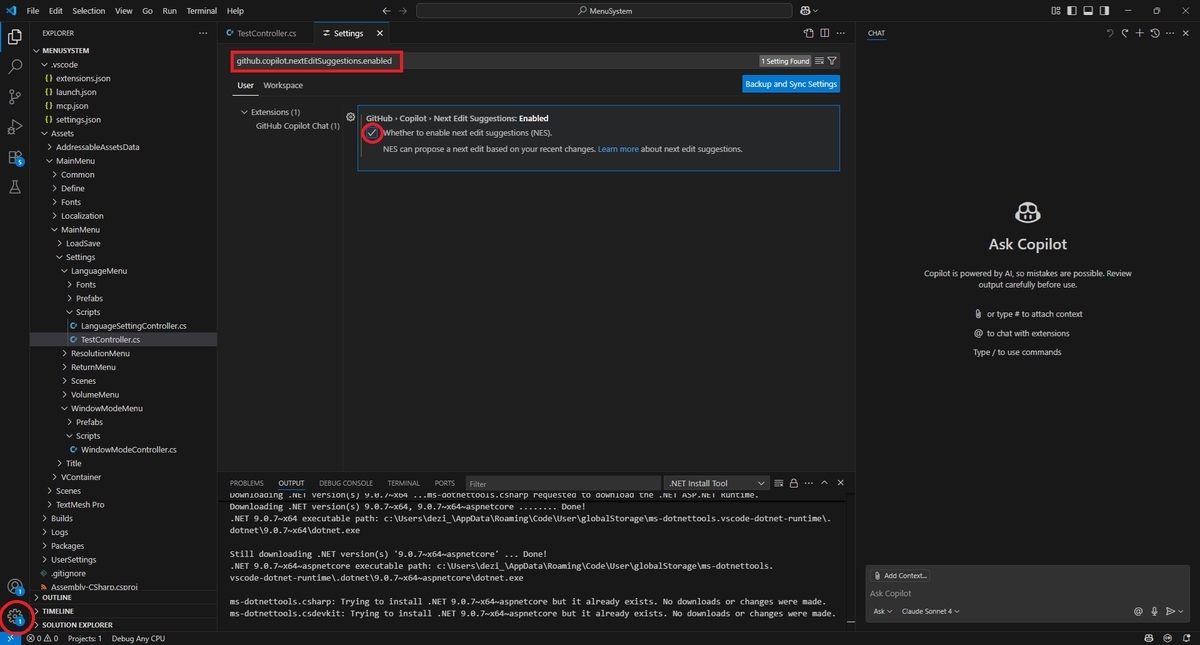Open LanguageSettingController.cs file

coord(133,326)
